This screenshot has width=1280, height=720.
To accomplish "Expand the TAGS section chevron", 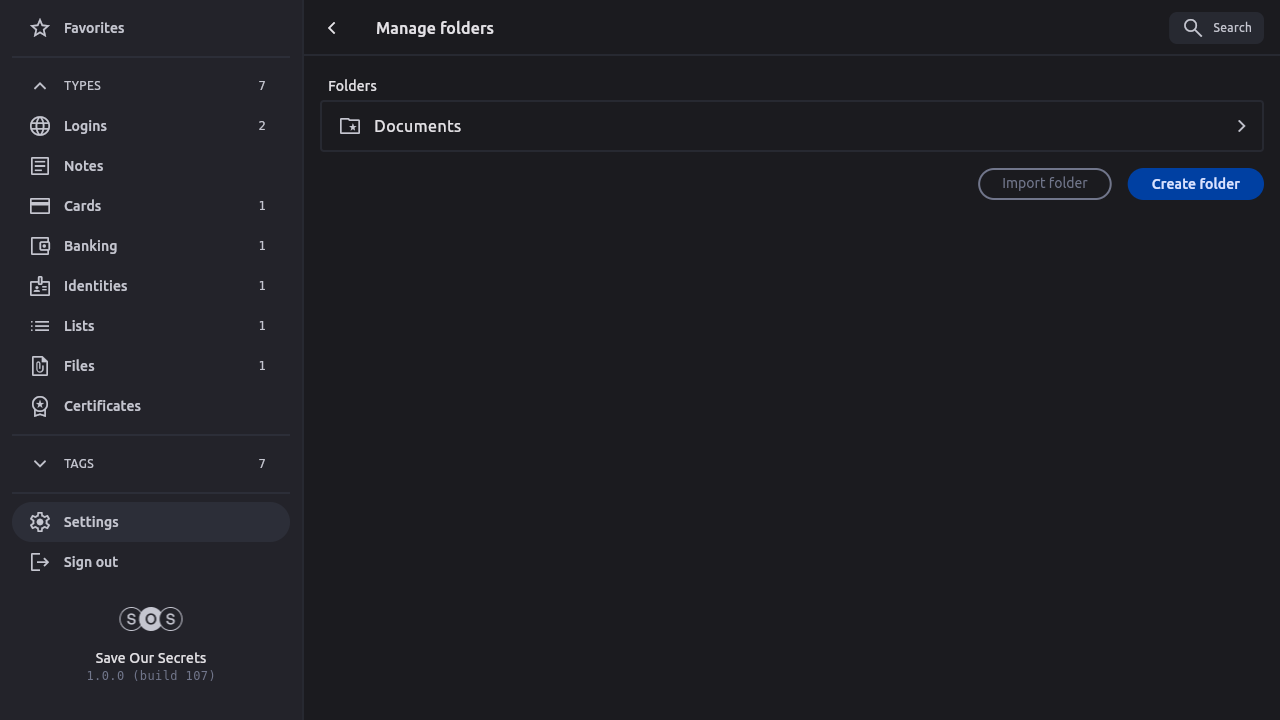I will click(x=40, y=464).
